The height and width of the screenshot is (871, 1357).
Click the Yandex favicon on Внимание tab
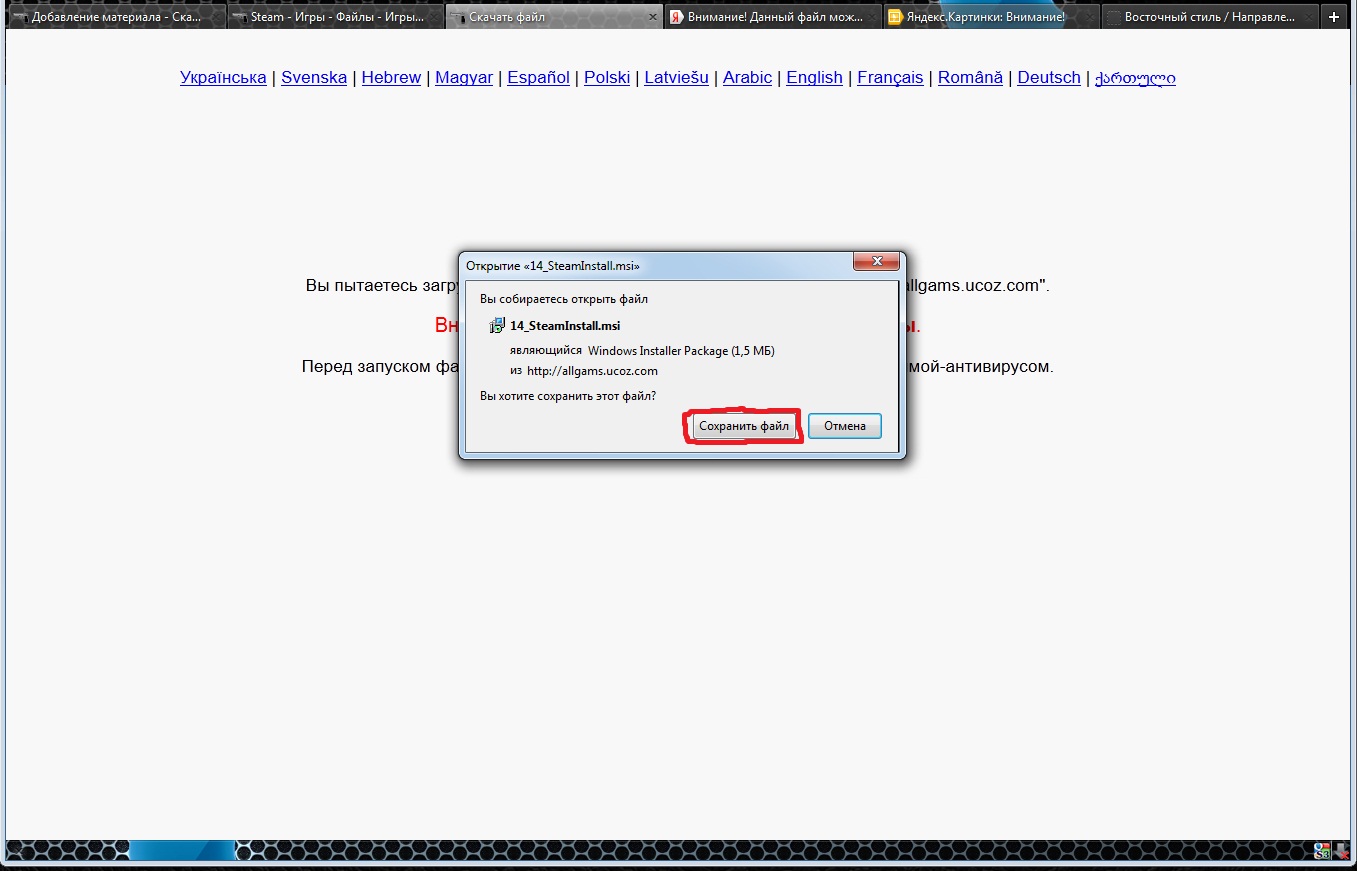point(677,17)
